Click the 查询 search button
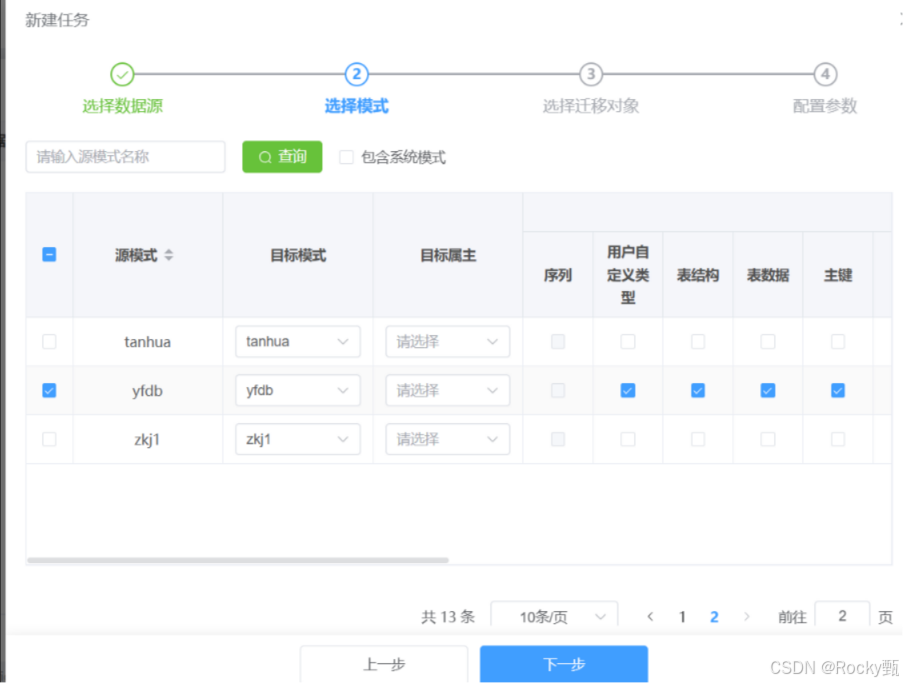903x683 pixels. tap(282, 157)
